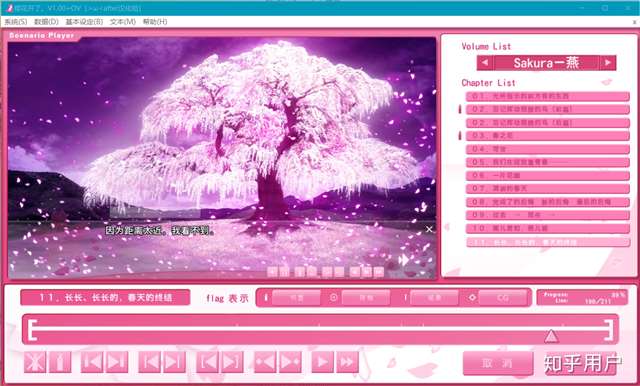
Task: Close the subtitle text box with the X
Action: [429, 229]
